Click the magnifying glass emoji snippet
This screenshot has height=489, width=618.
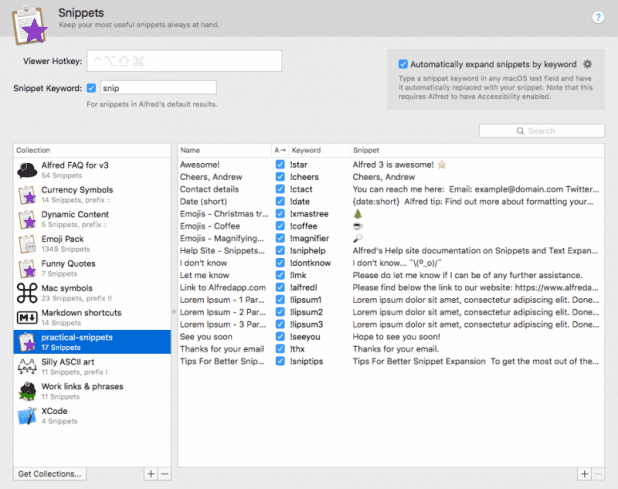[357, 238]
